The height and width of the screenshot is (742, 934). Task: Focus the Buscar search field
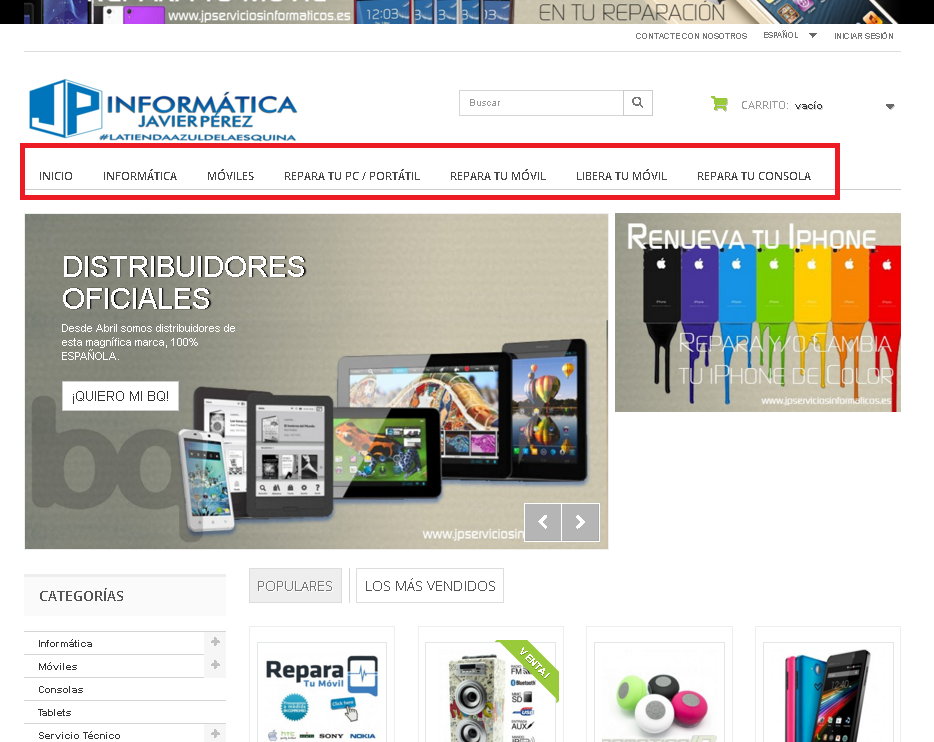point(541,103)
